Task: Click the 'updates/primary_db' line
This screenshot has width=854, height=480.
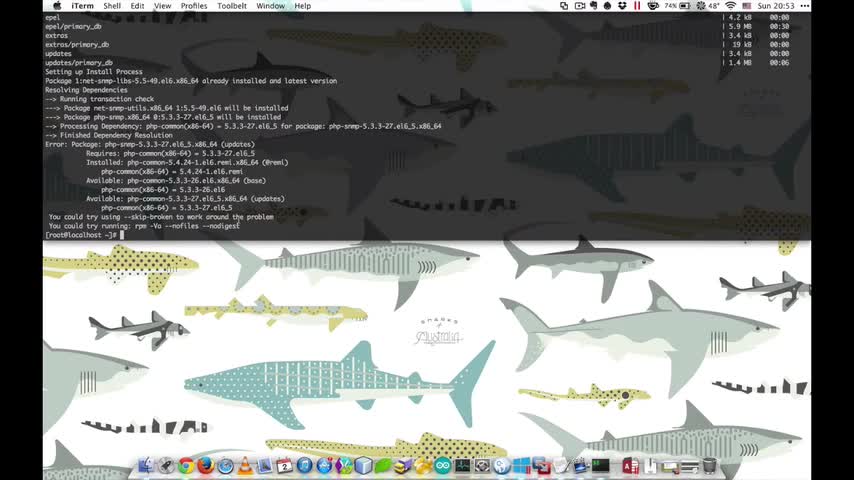Action: click(79, 63)
